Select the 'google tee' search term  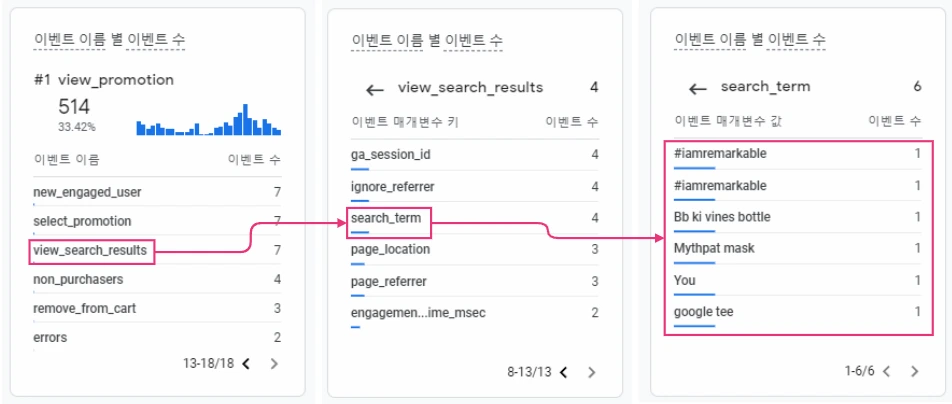(704, 312)
